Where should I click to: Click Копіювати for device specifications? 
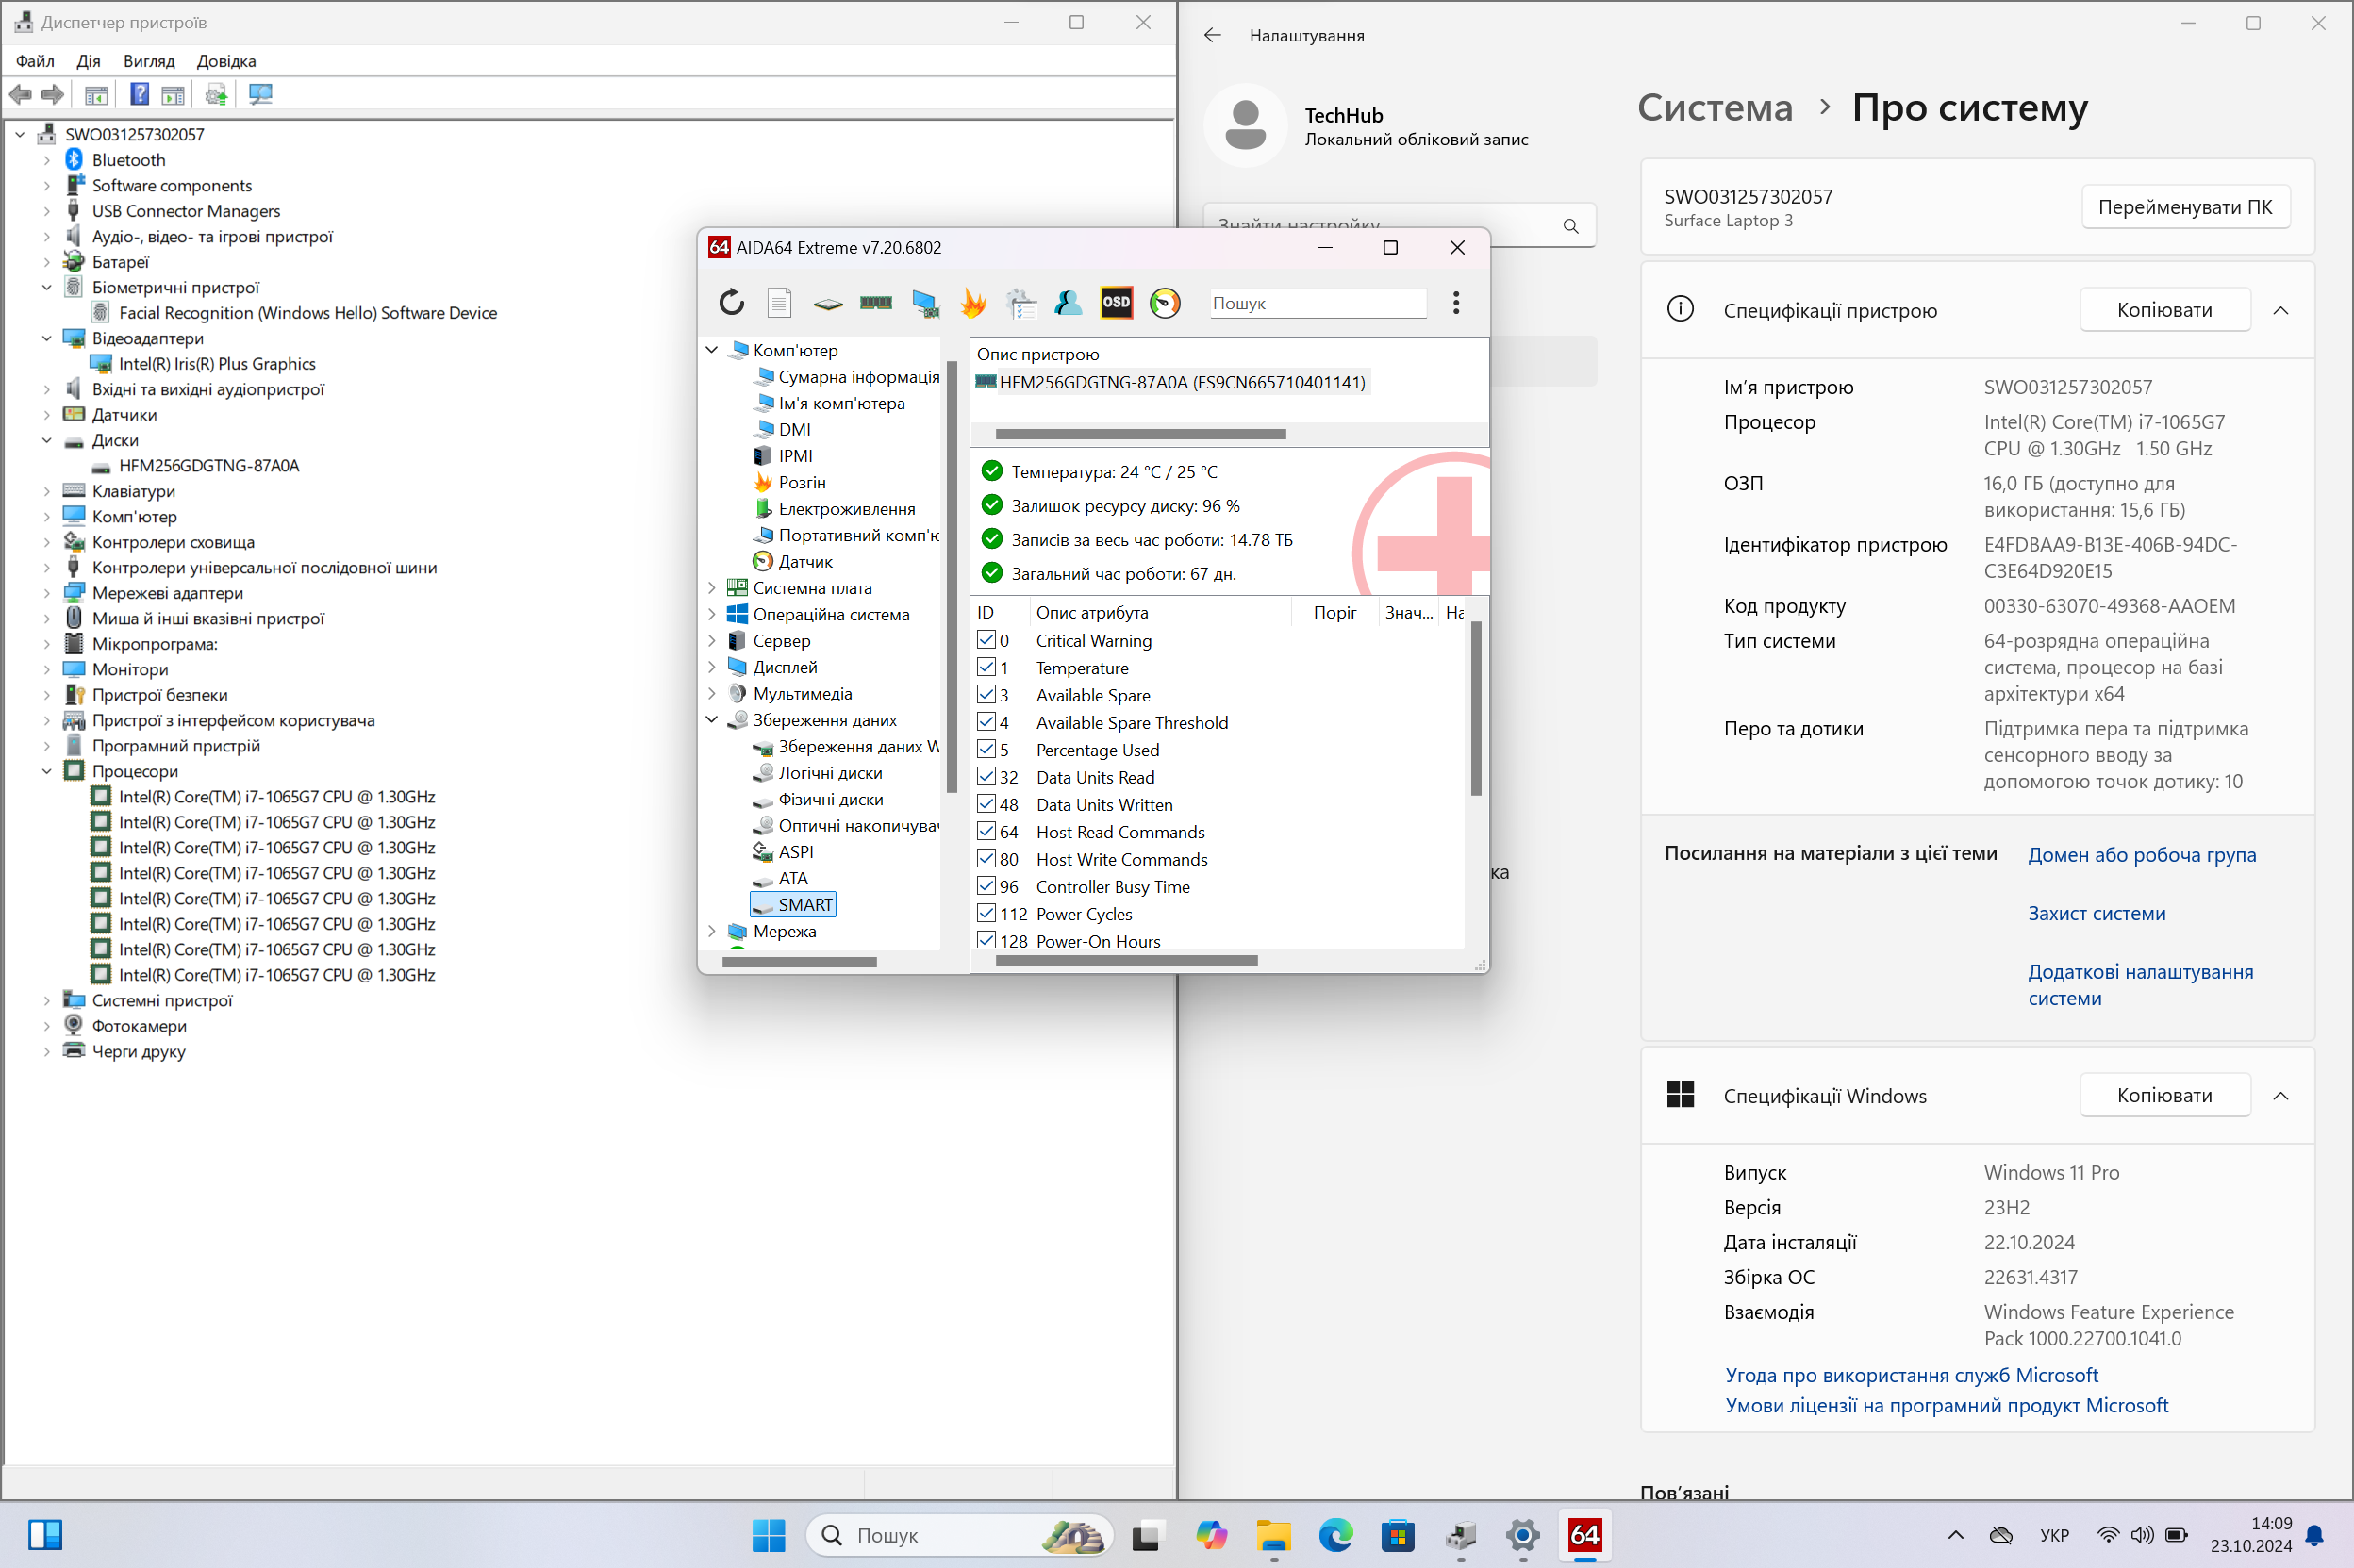[2164, 310]
